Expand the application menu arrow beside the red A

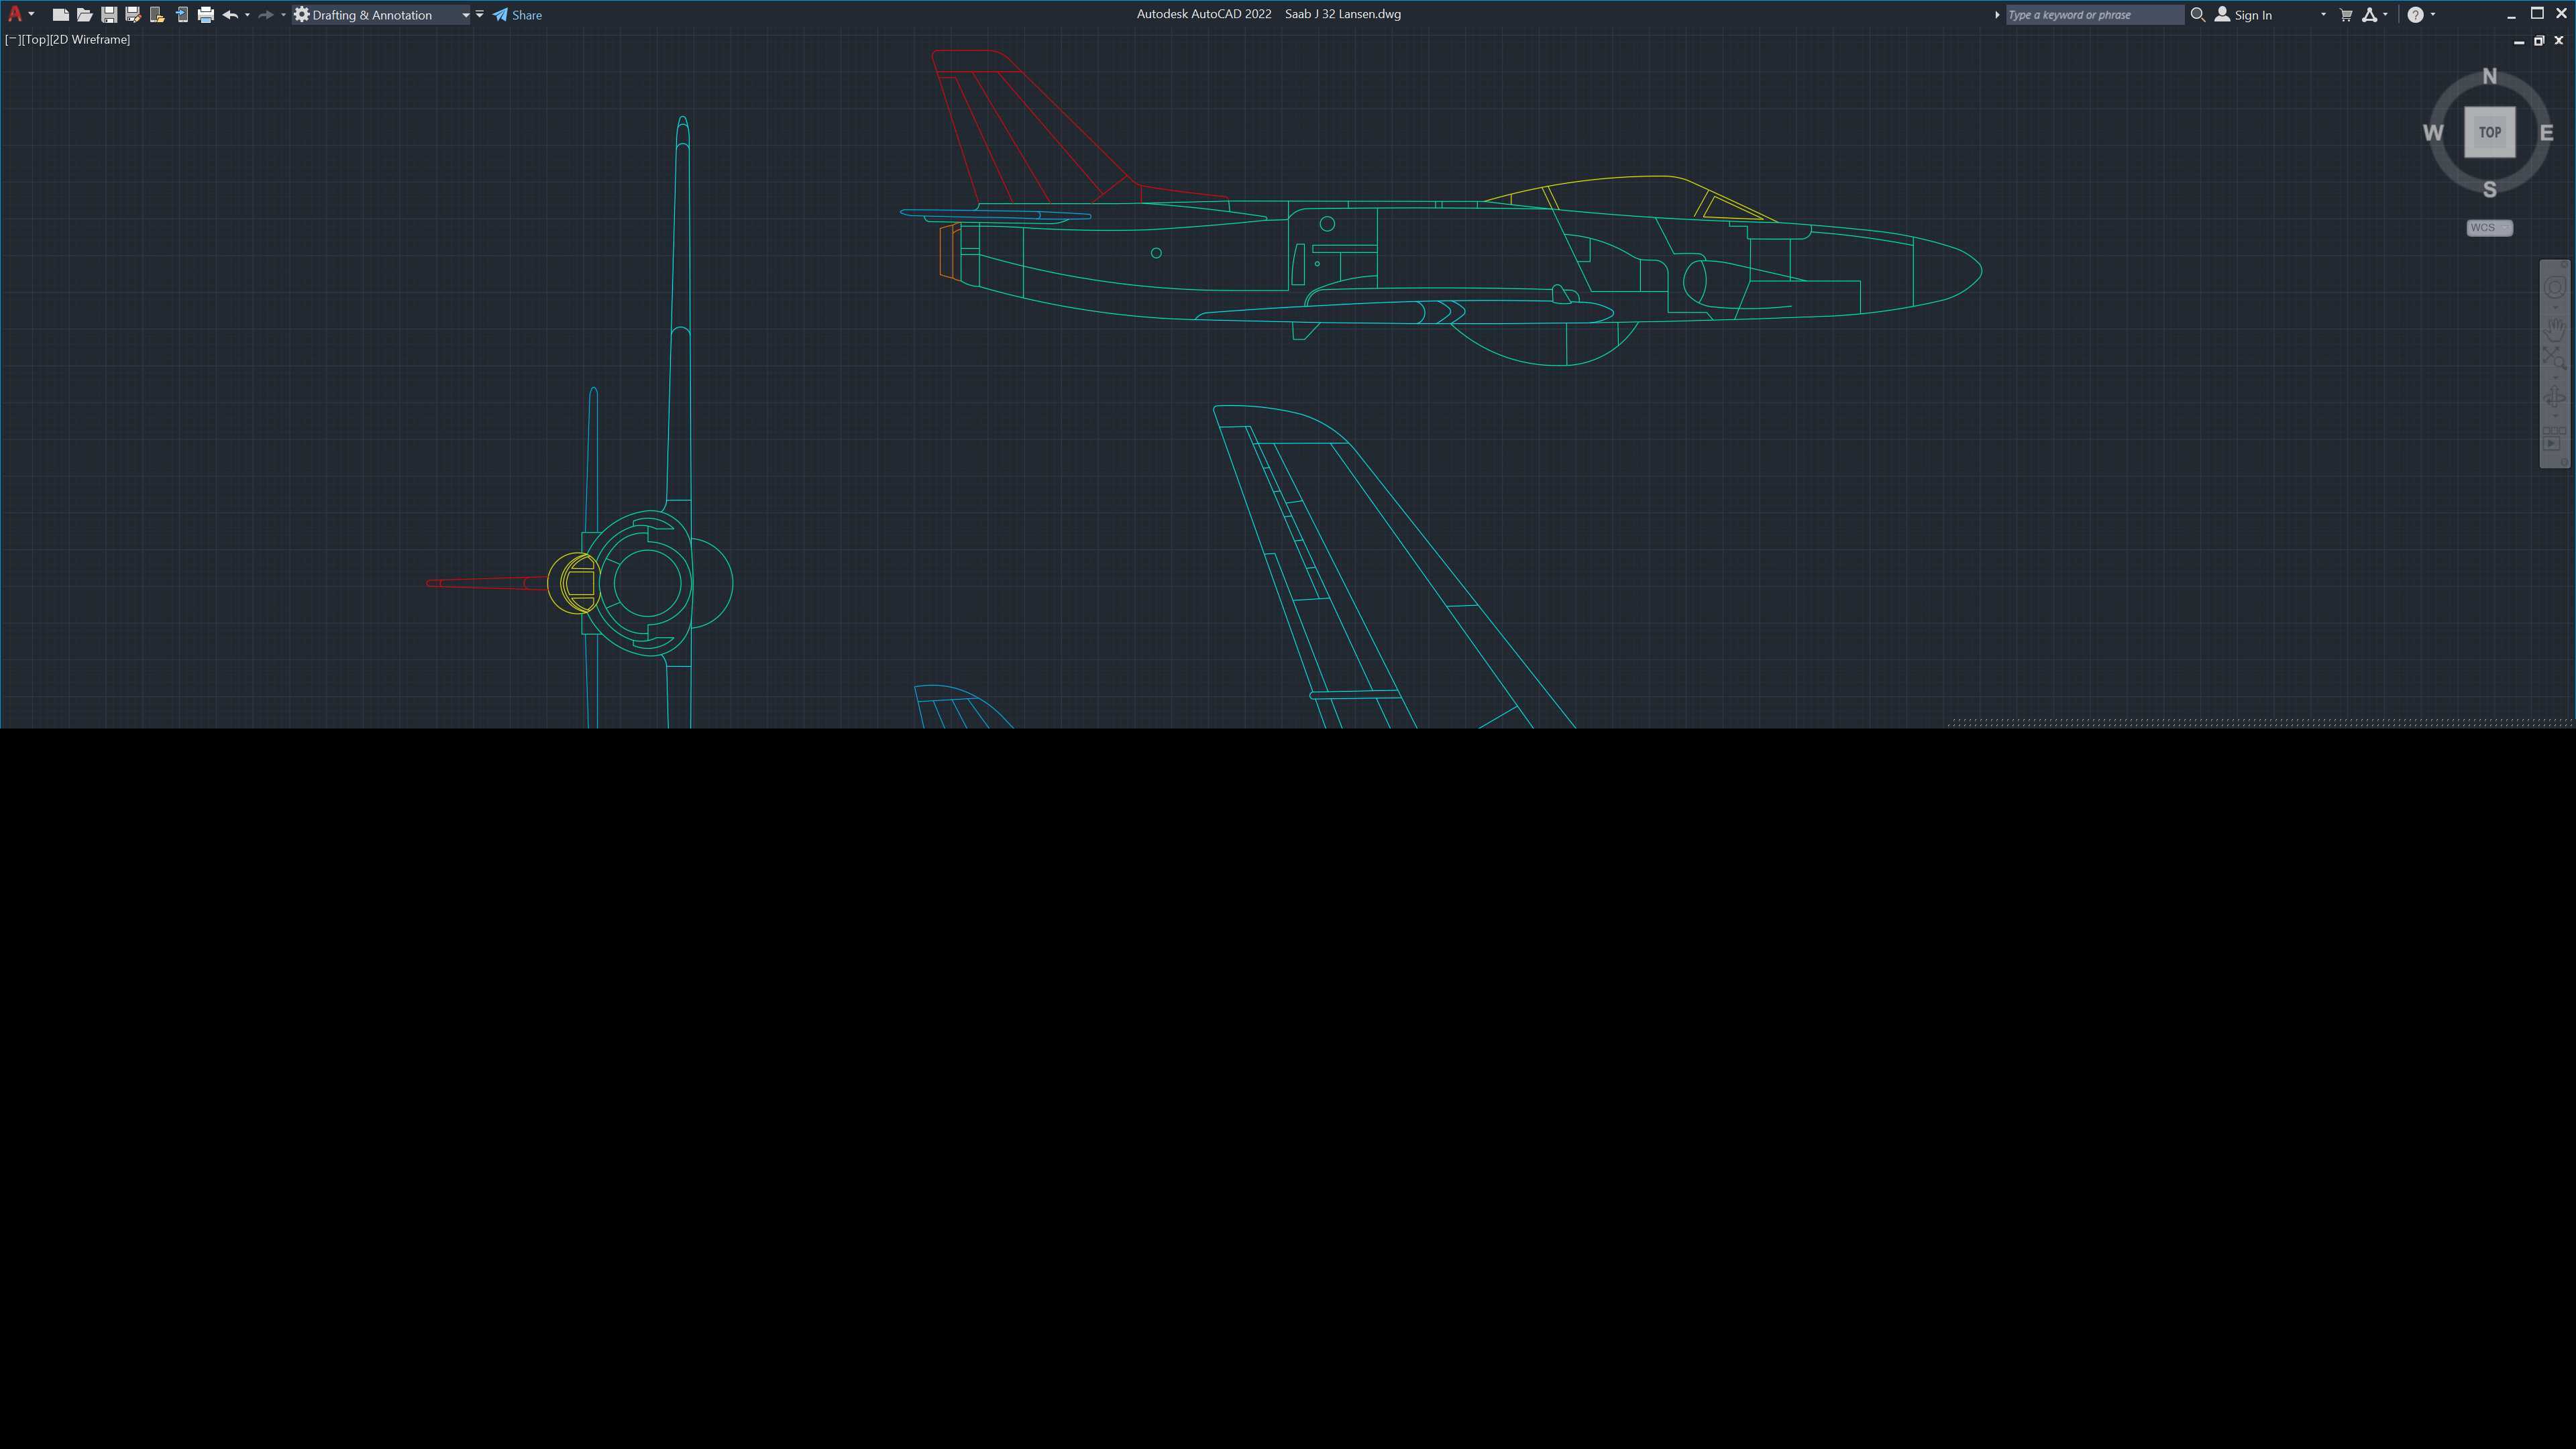point(32,14)
